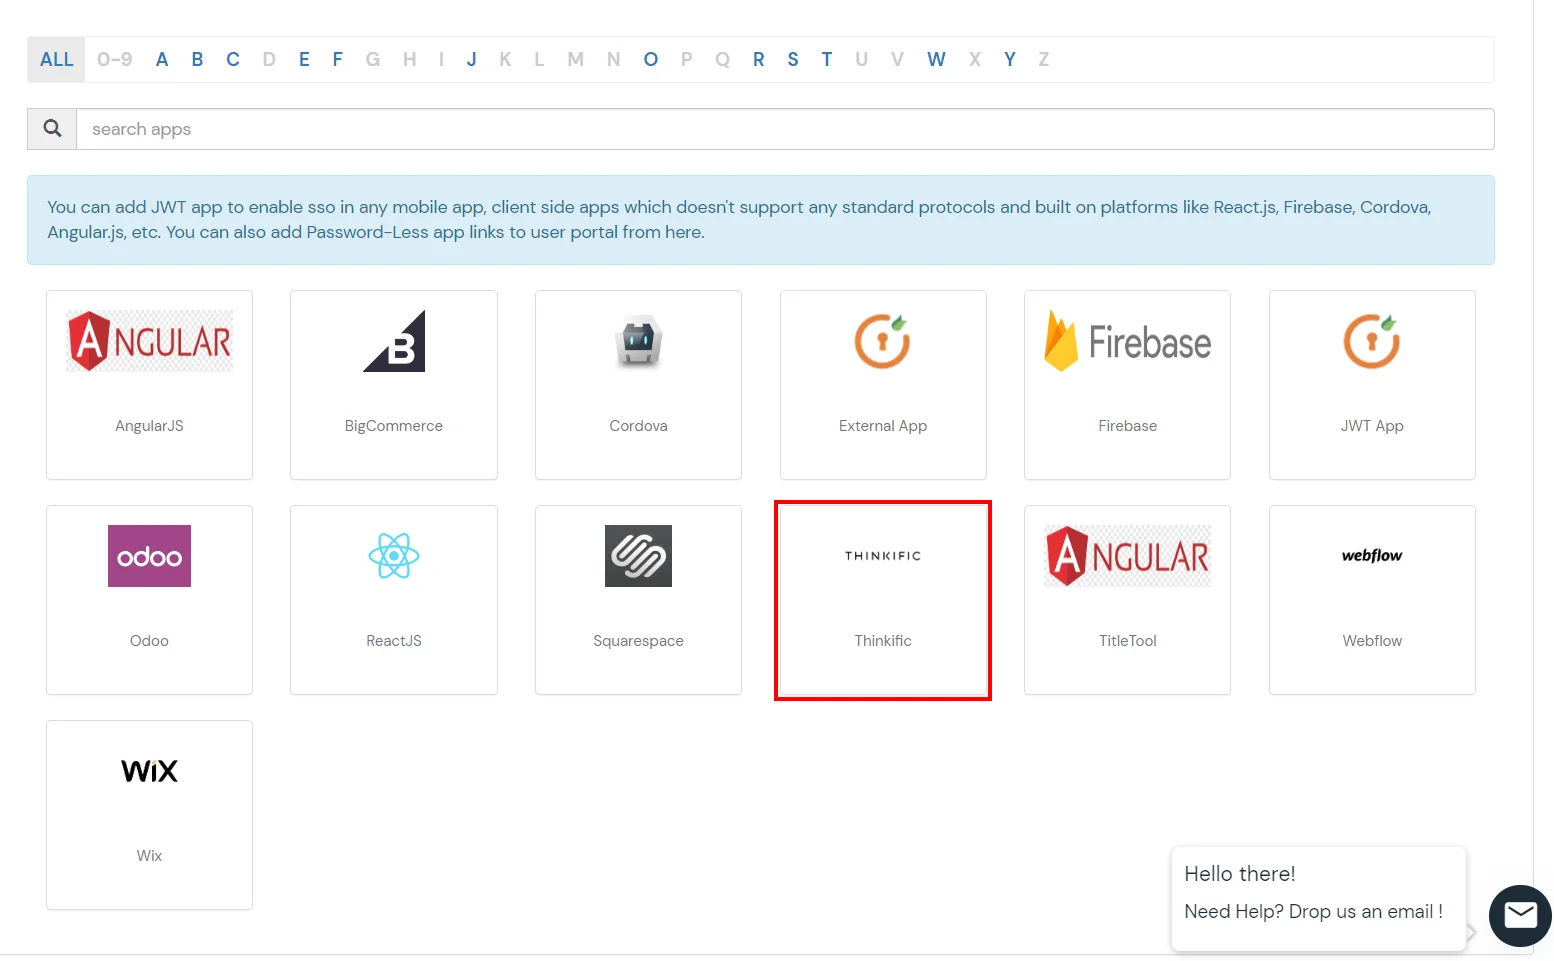This screenshot has height=961, width=1554.
Task: Click the Cordova robot icon
Action: (x=638, y=341)
